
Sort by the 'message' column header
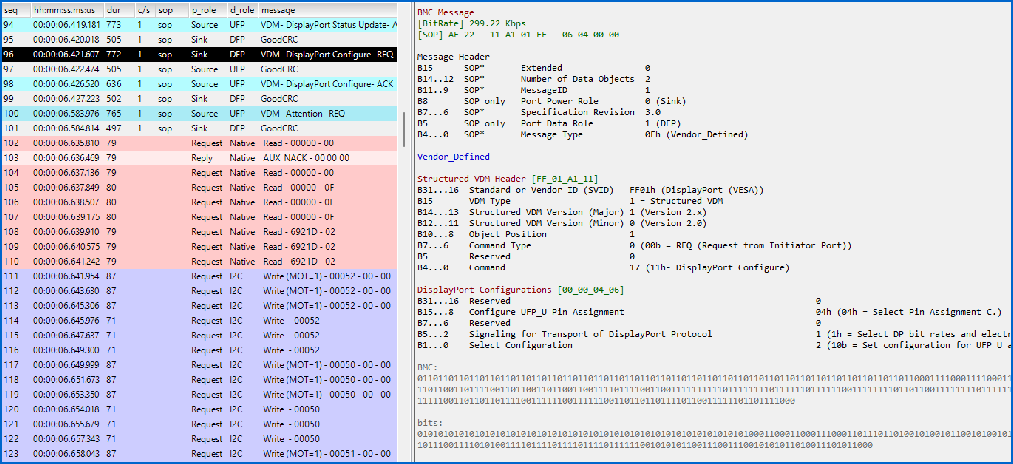[x=280, y=7]
